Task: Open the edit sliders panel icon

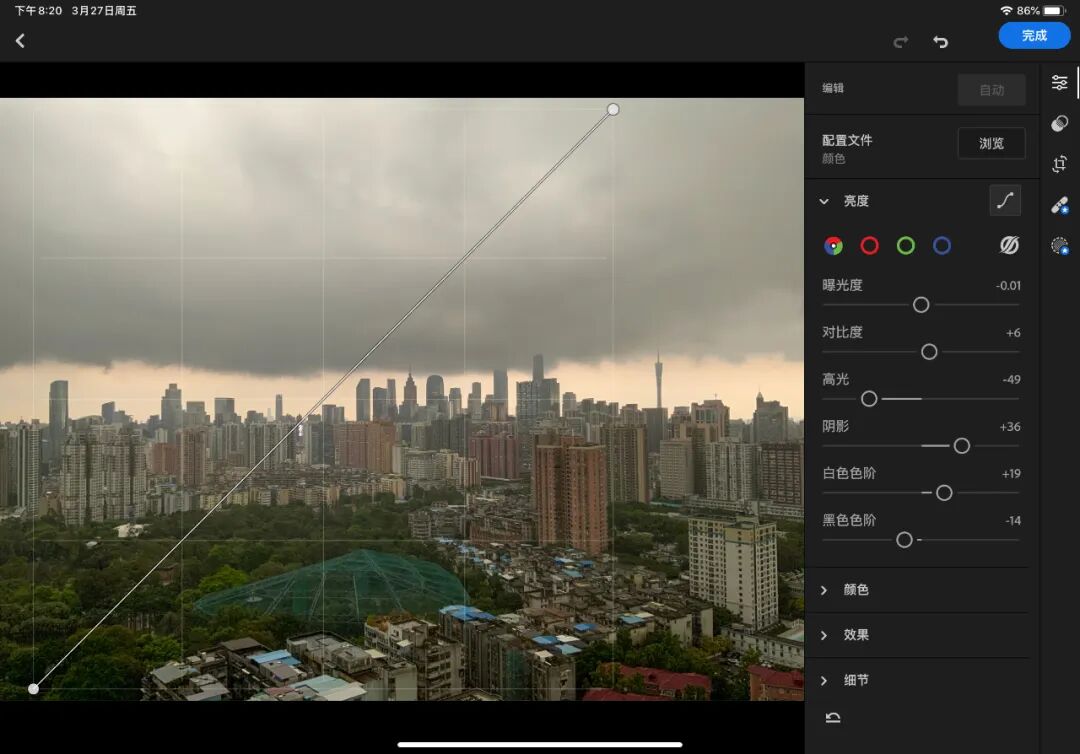Action: click(x=1059, y=83)
